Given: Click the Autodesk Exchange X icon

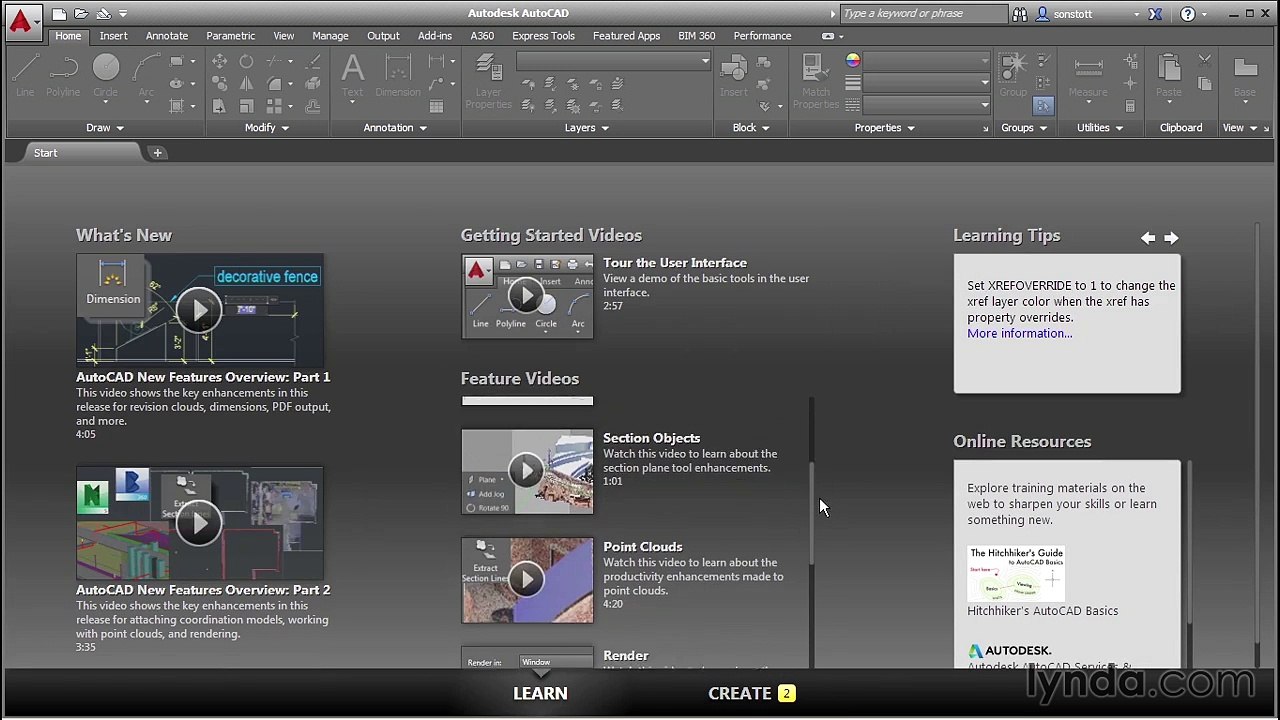Looking at the screenshot, I should pos(1155,14).
